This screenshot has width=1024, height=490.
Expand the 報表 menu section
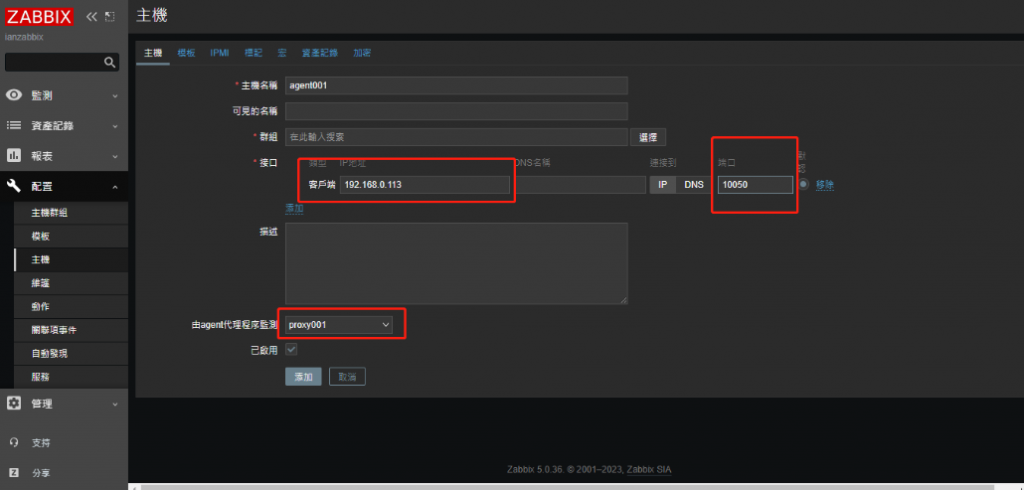[x=64, y=156]
